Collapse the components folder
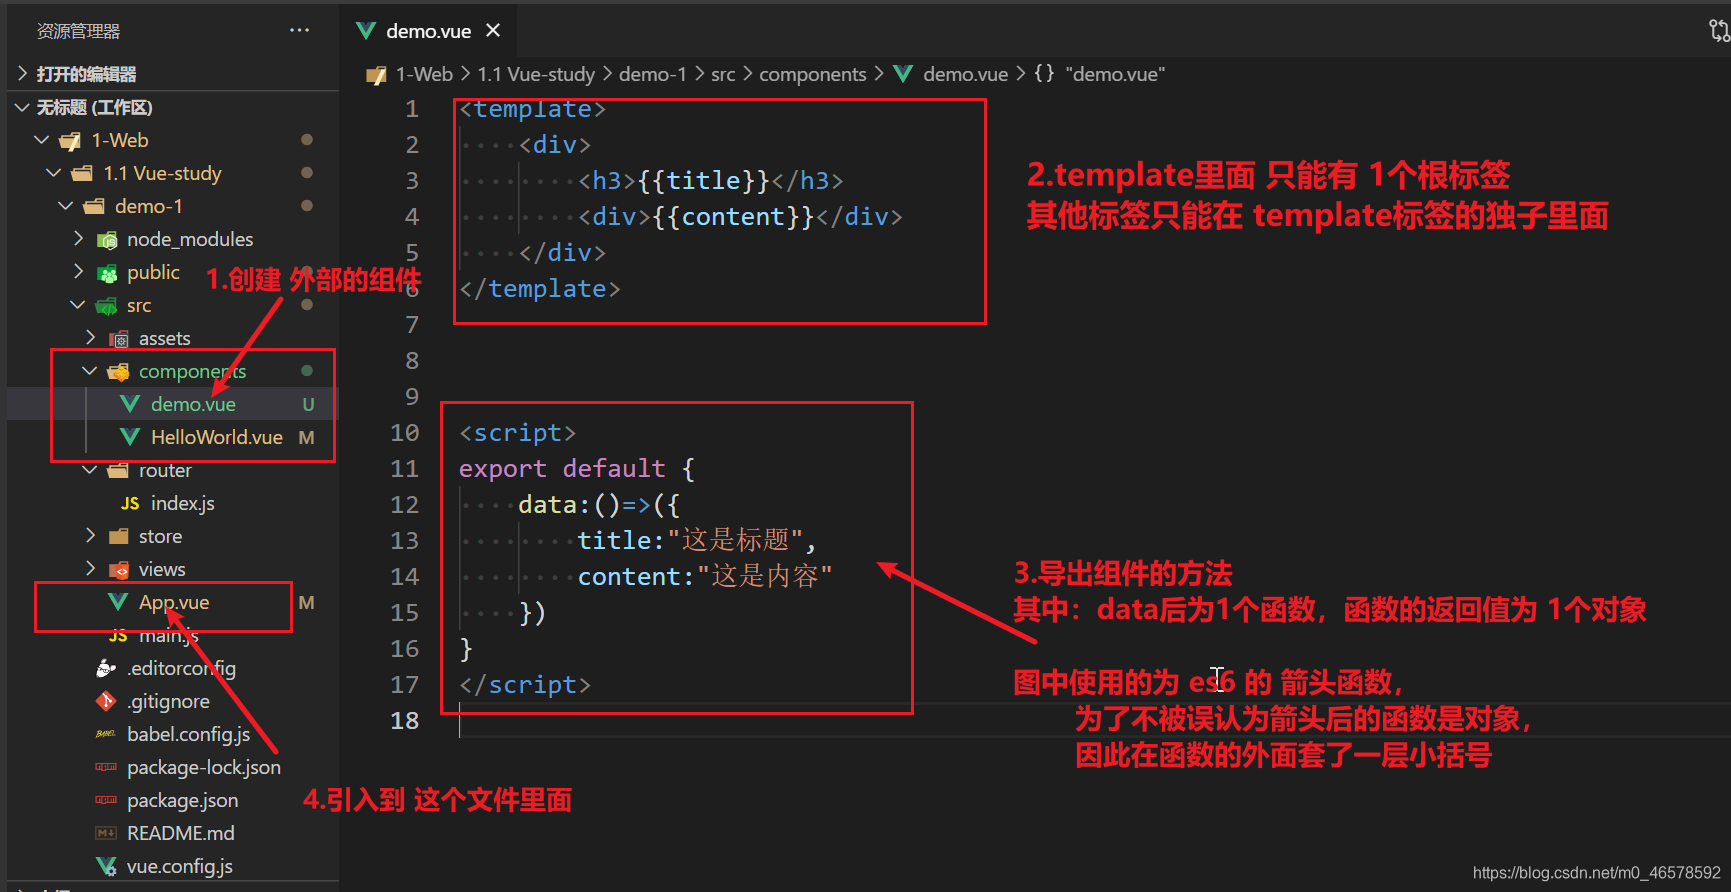Image resolution: width=1731 pixels, height=892 pixels. (x=90, y=371)
